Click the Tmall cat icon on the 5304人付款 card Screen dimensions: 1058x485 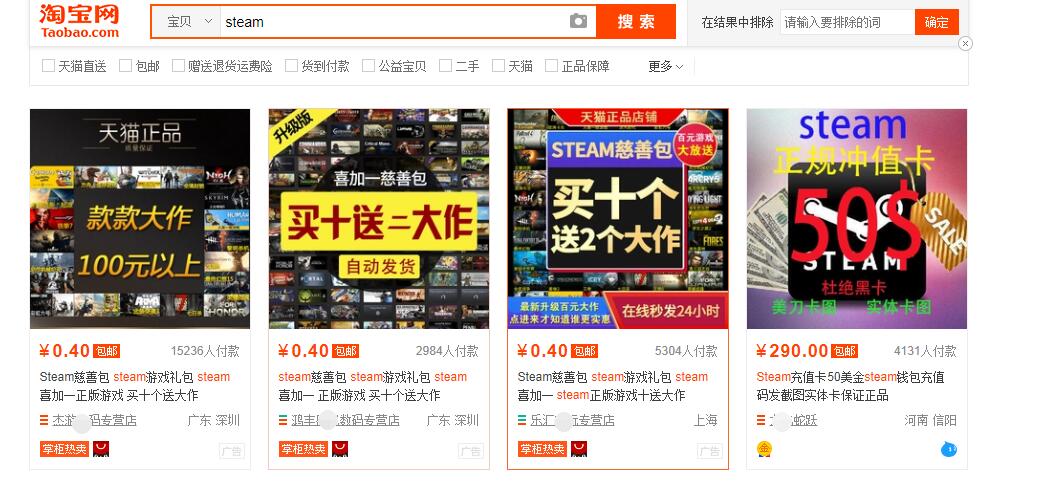pos(579,449)
